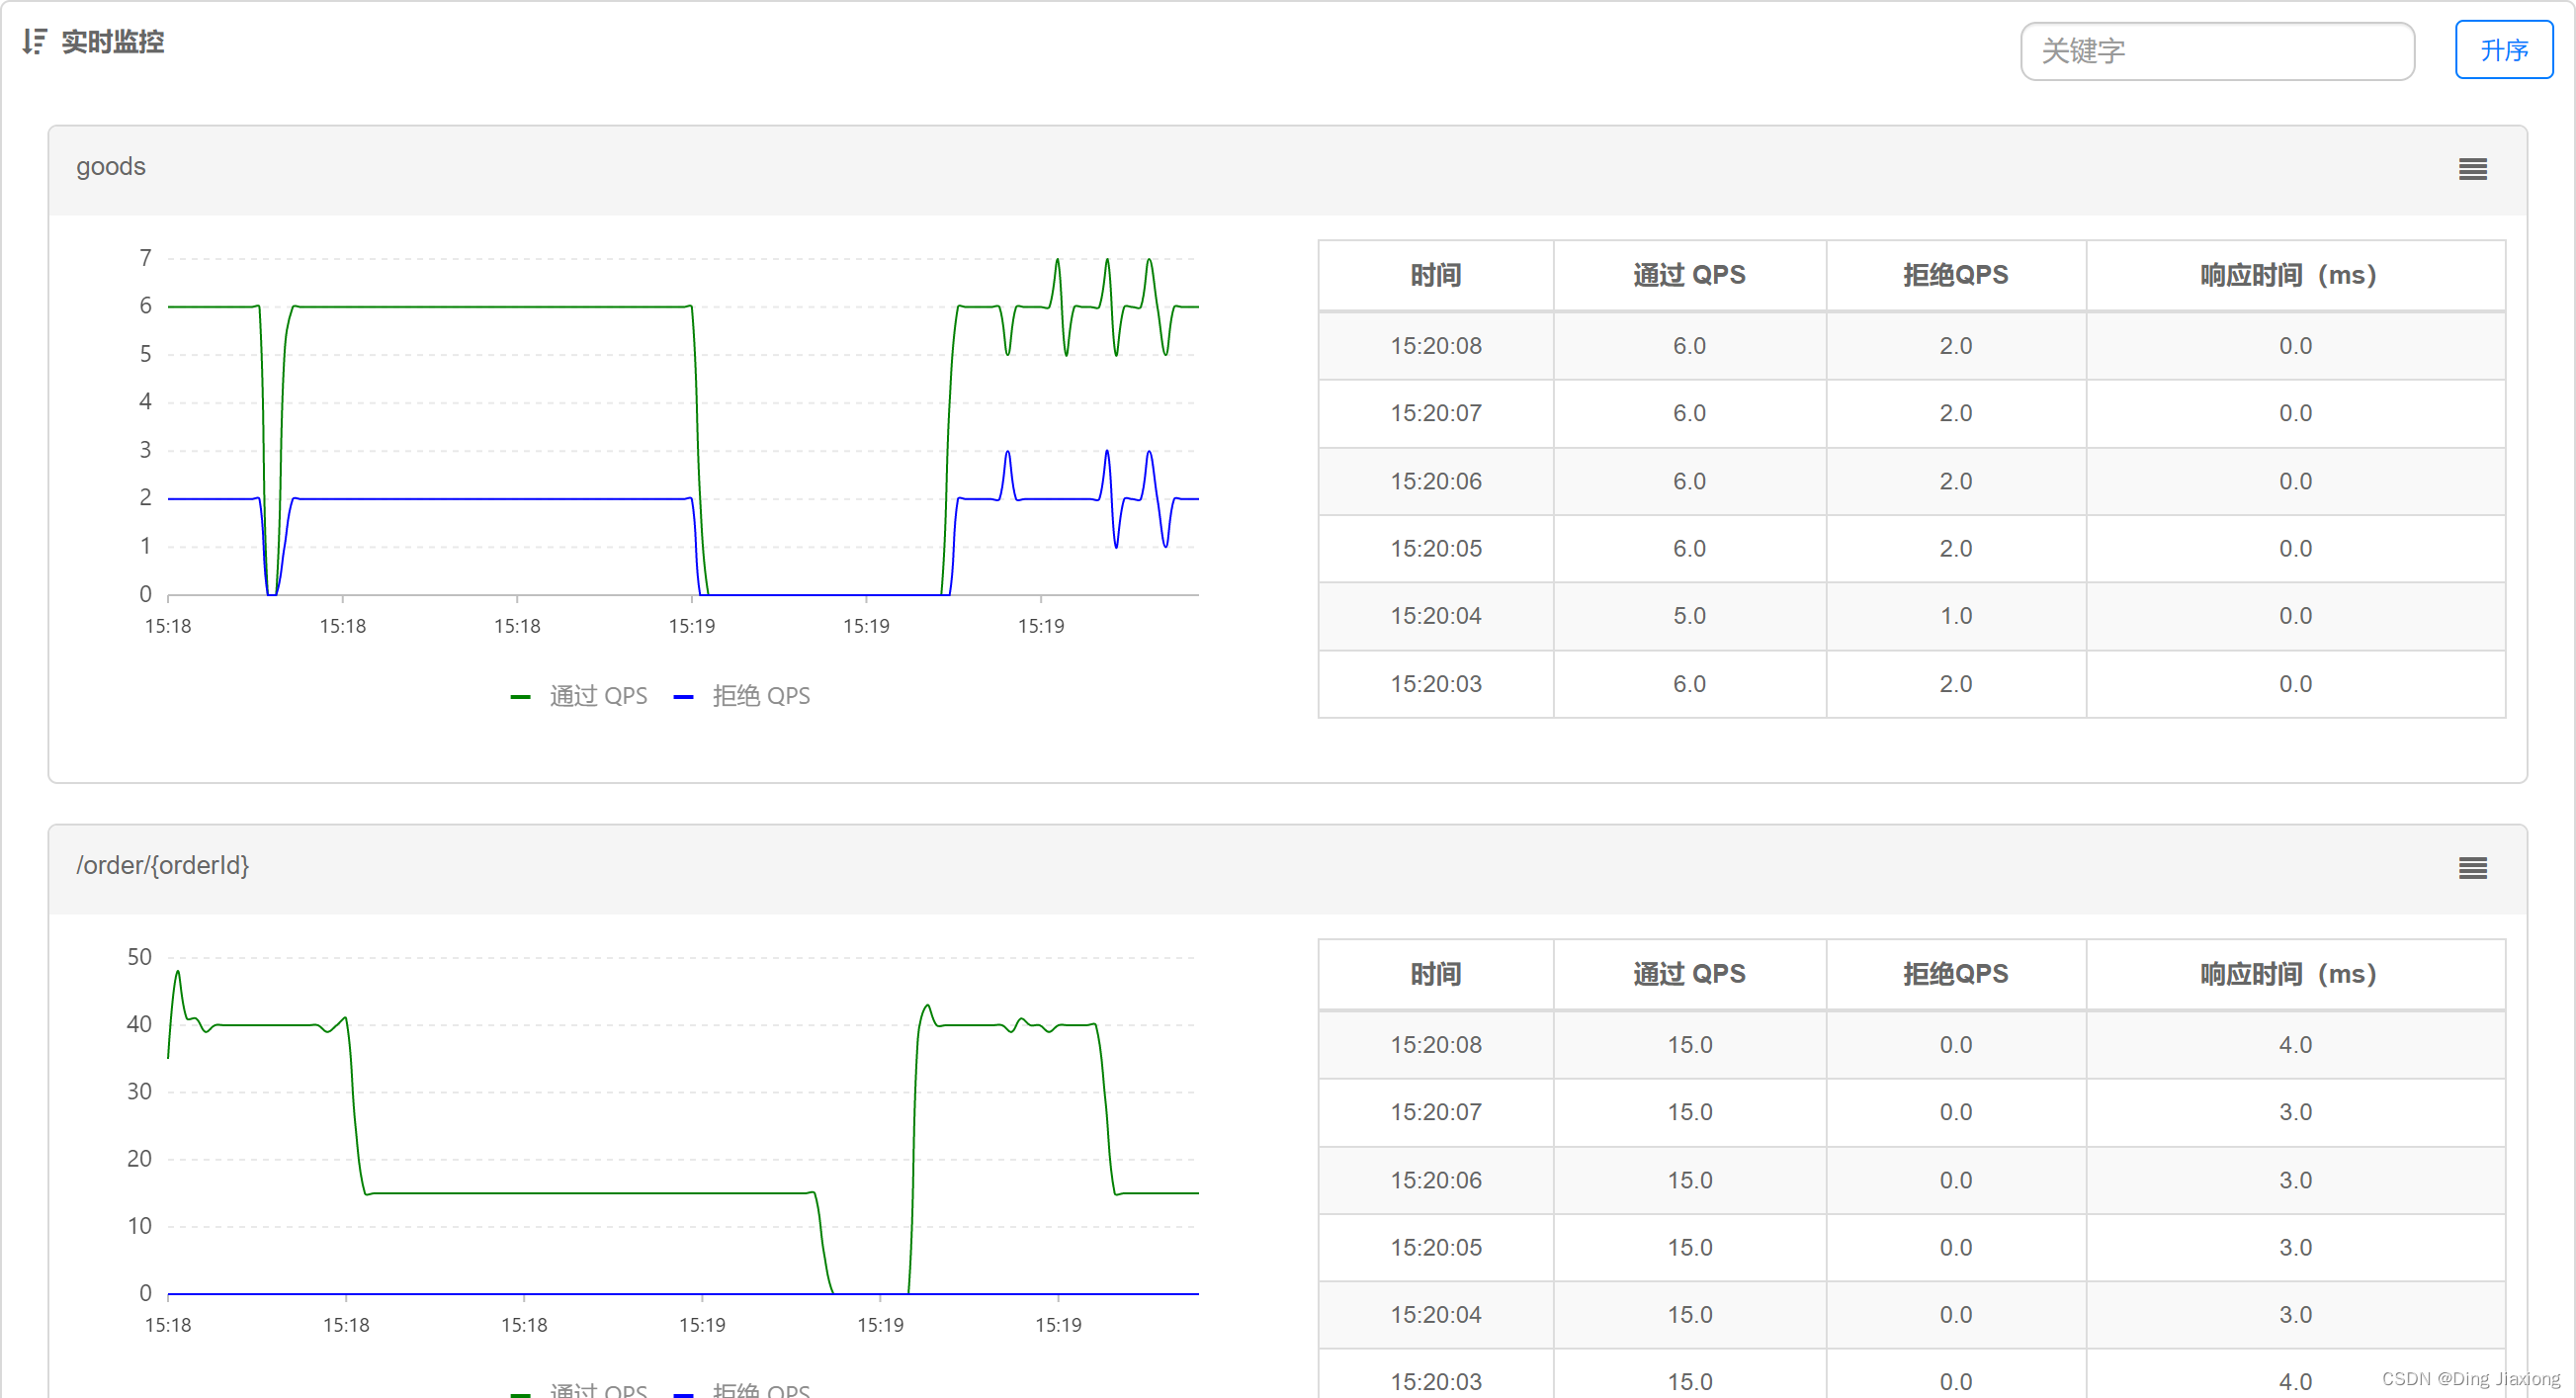The height and width of the screenshot is (1398, 2576).
Task: Click the 实时监控 heading
Action: tap(112, 41)
